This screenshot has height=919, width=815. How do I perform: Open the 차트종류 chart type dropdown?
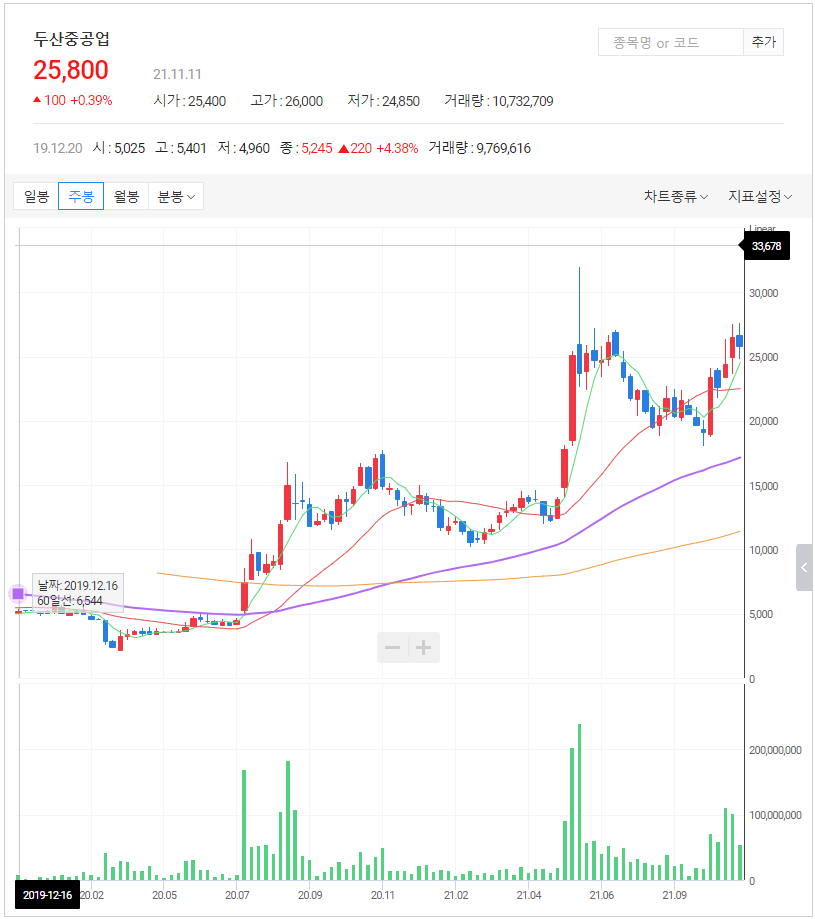(x=676, y=196)
